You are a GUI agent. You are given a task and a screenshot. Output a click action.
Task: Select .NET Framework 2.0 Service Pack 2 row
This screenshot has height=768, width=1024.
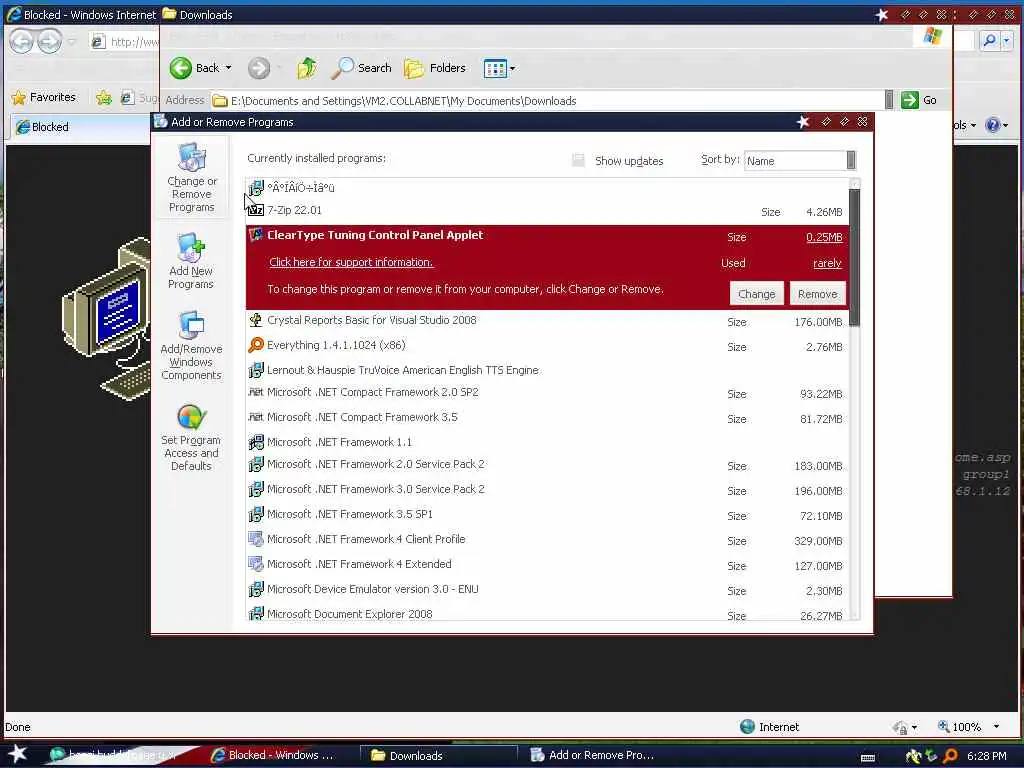pyautogui.click(x=547, y=465)
